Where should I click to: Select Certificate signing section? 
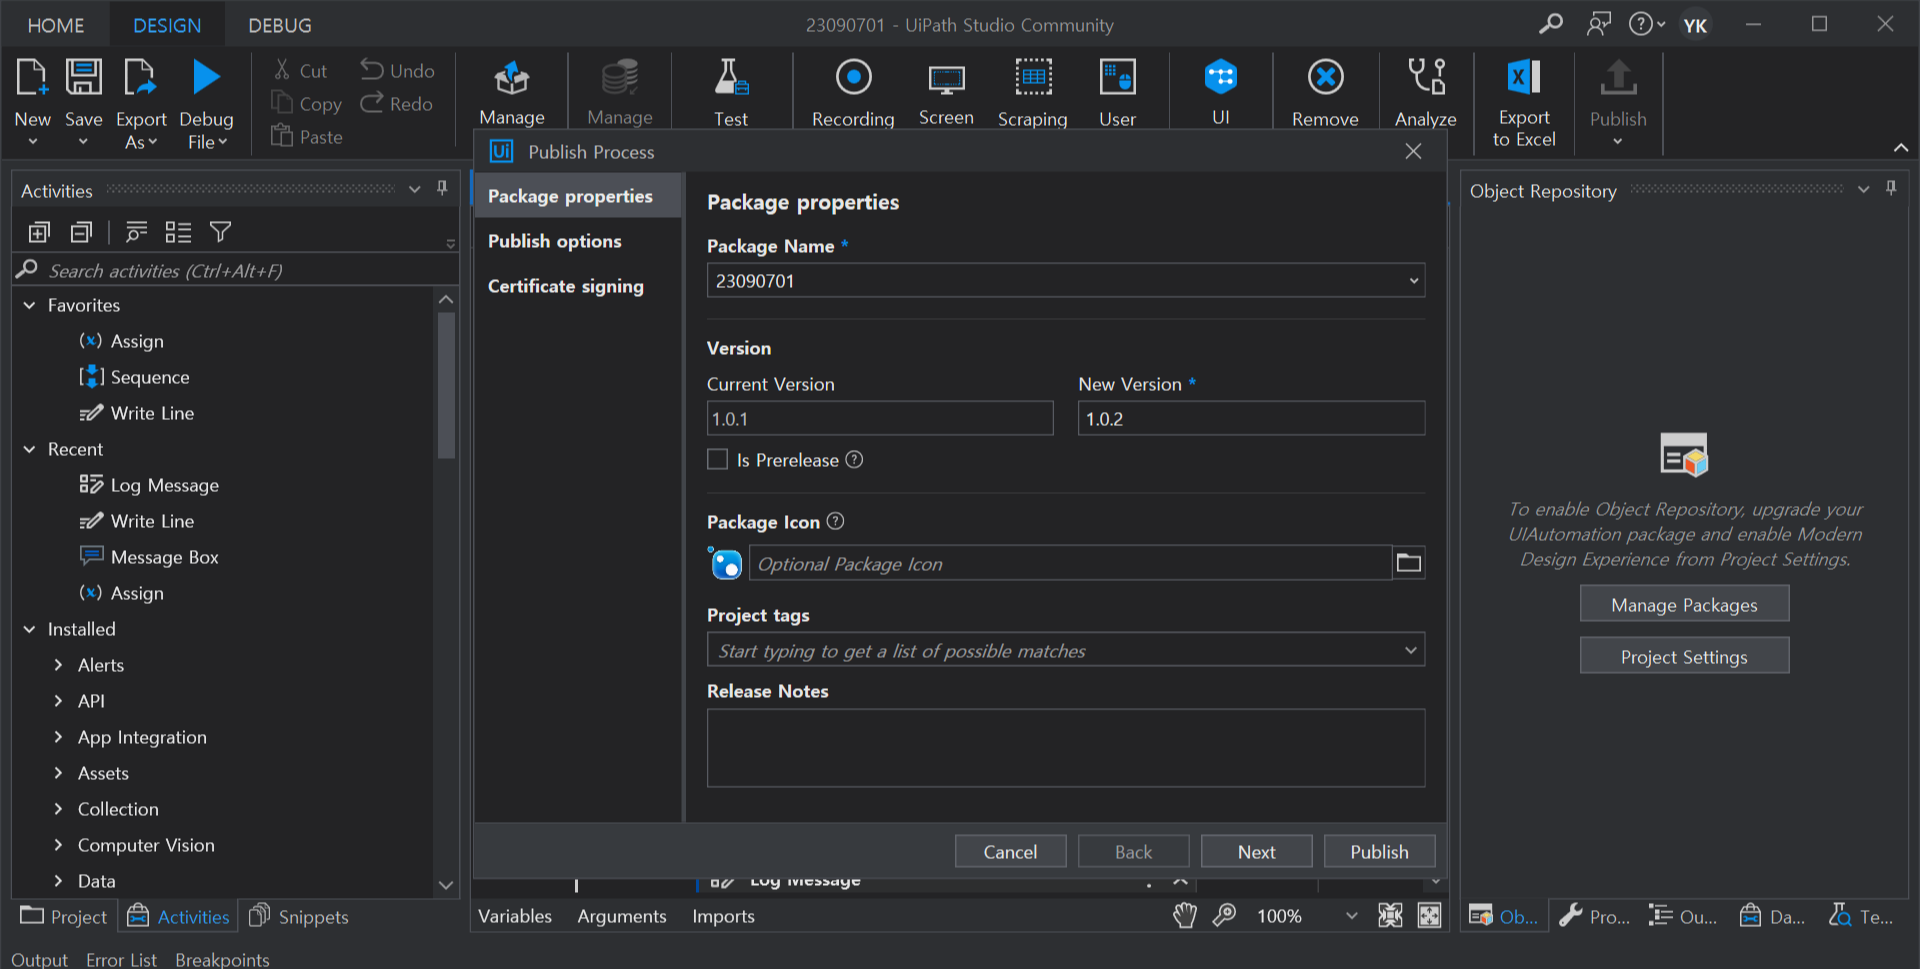(x=566, y=286)
